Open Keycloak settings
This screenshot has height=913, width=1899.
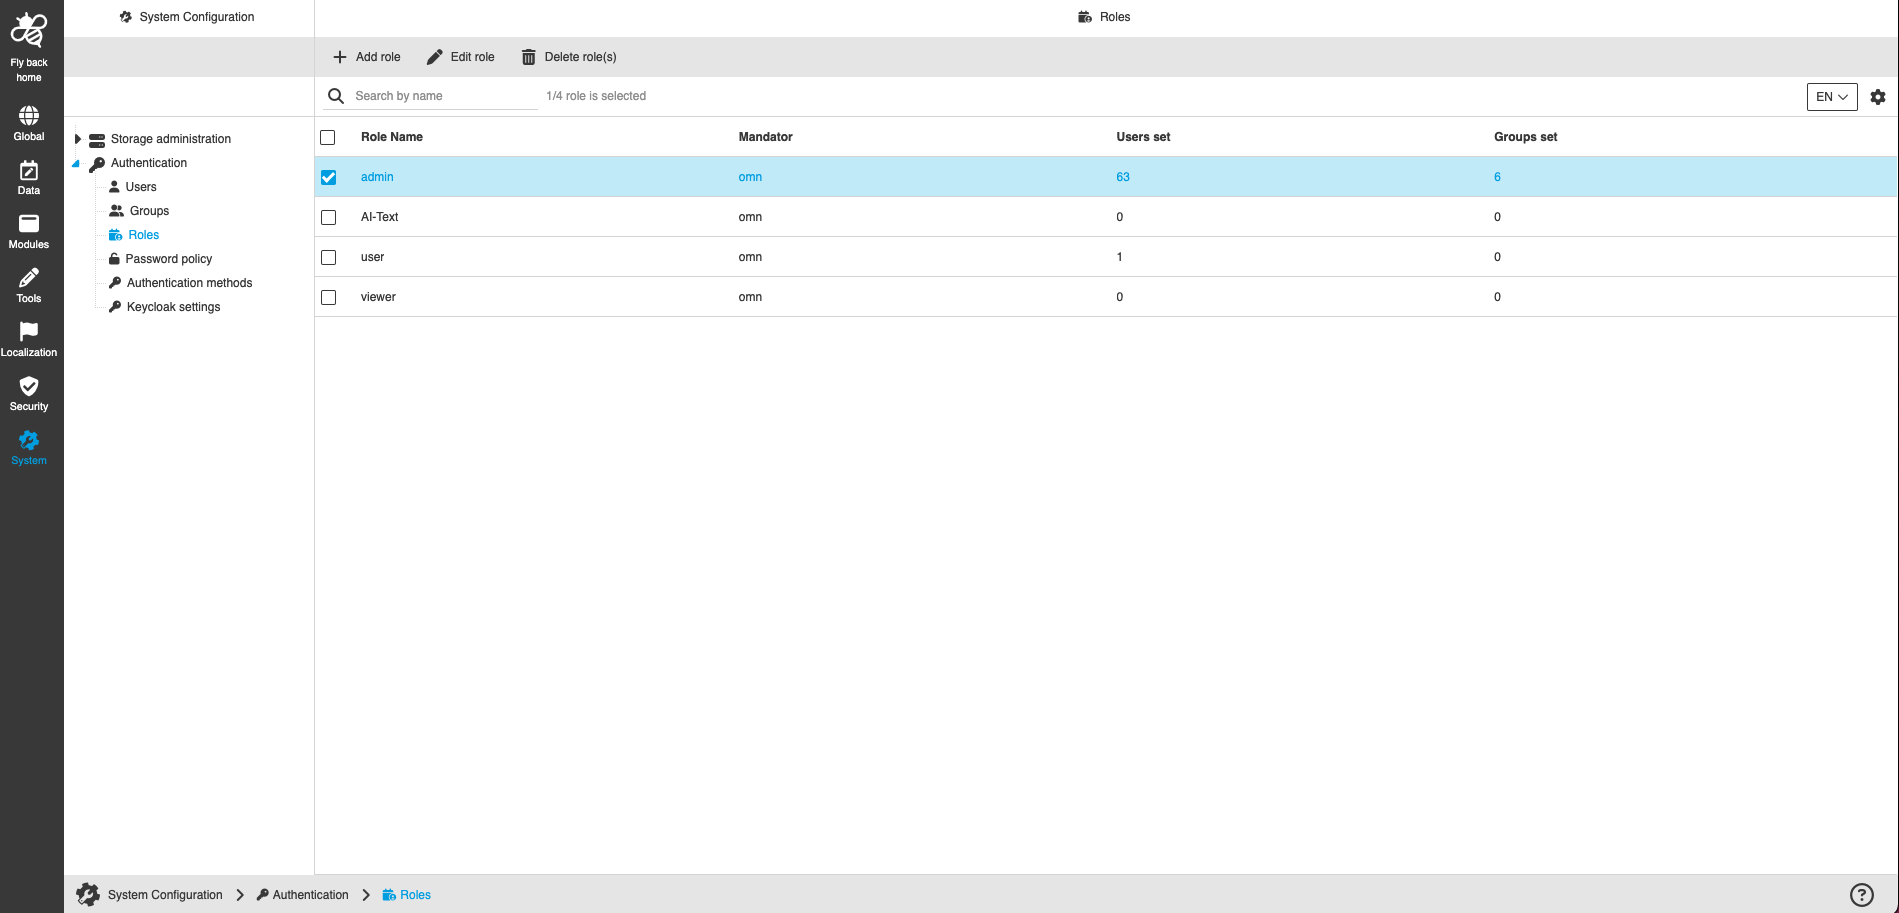coord(172,306)
